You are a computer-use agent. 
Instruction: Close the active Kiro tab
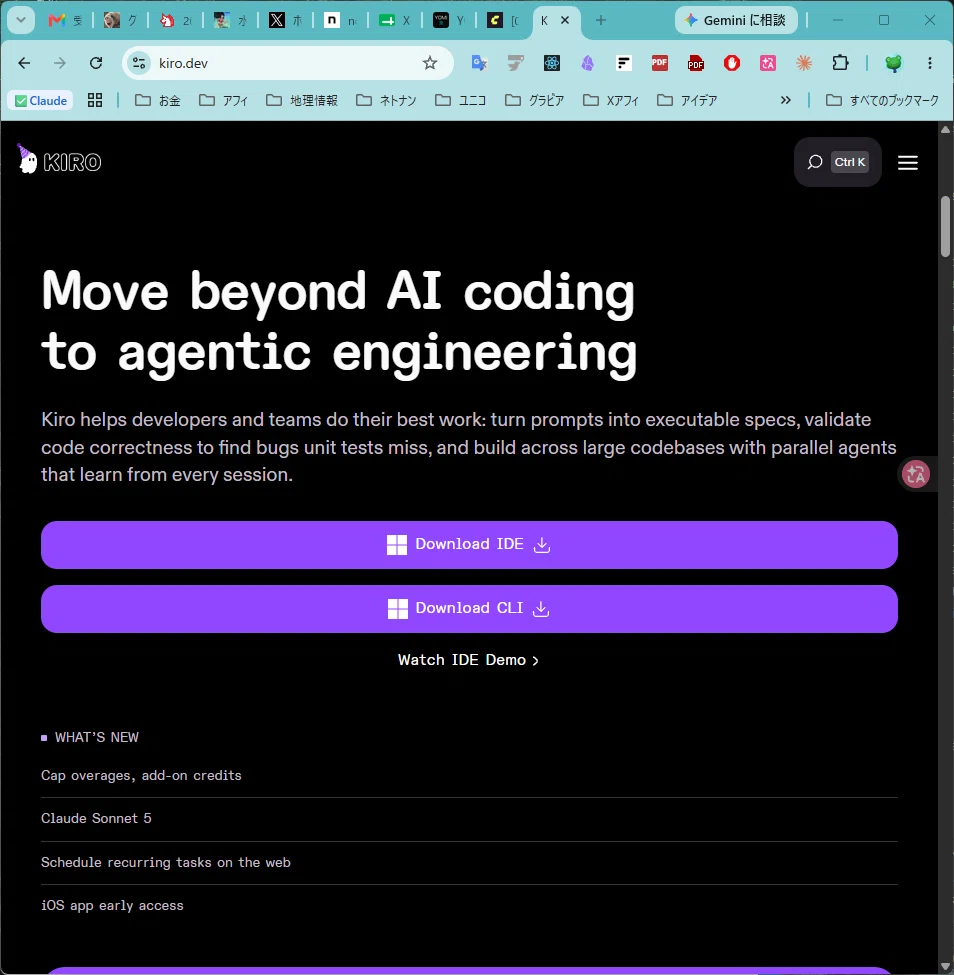pyautogui.click(x=565, y=21)
